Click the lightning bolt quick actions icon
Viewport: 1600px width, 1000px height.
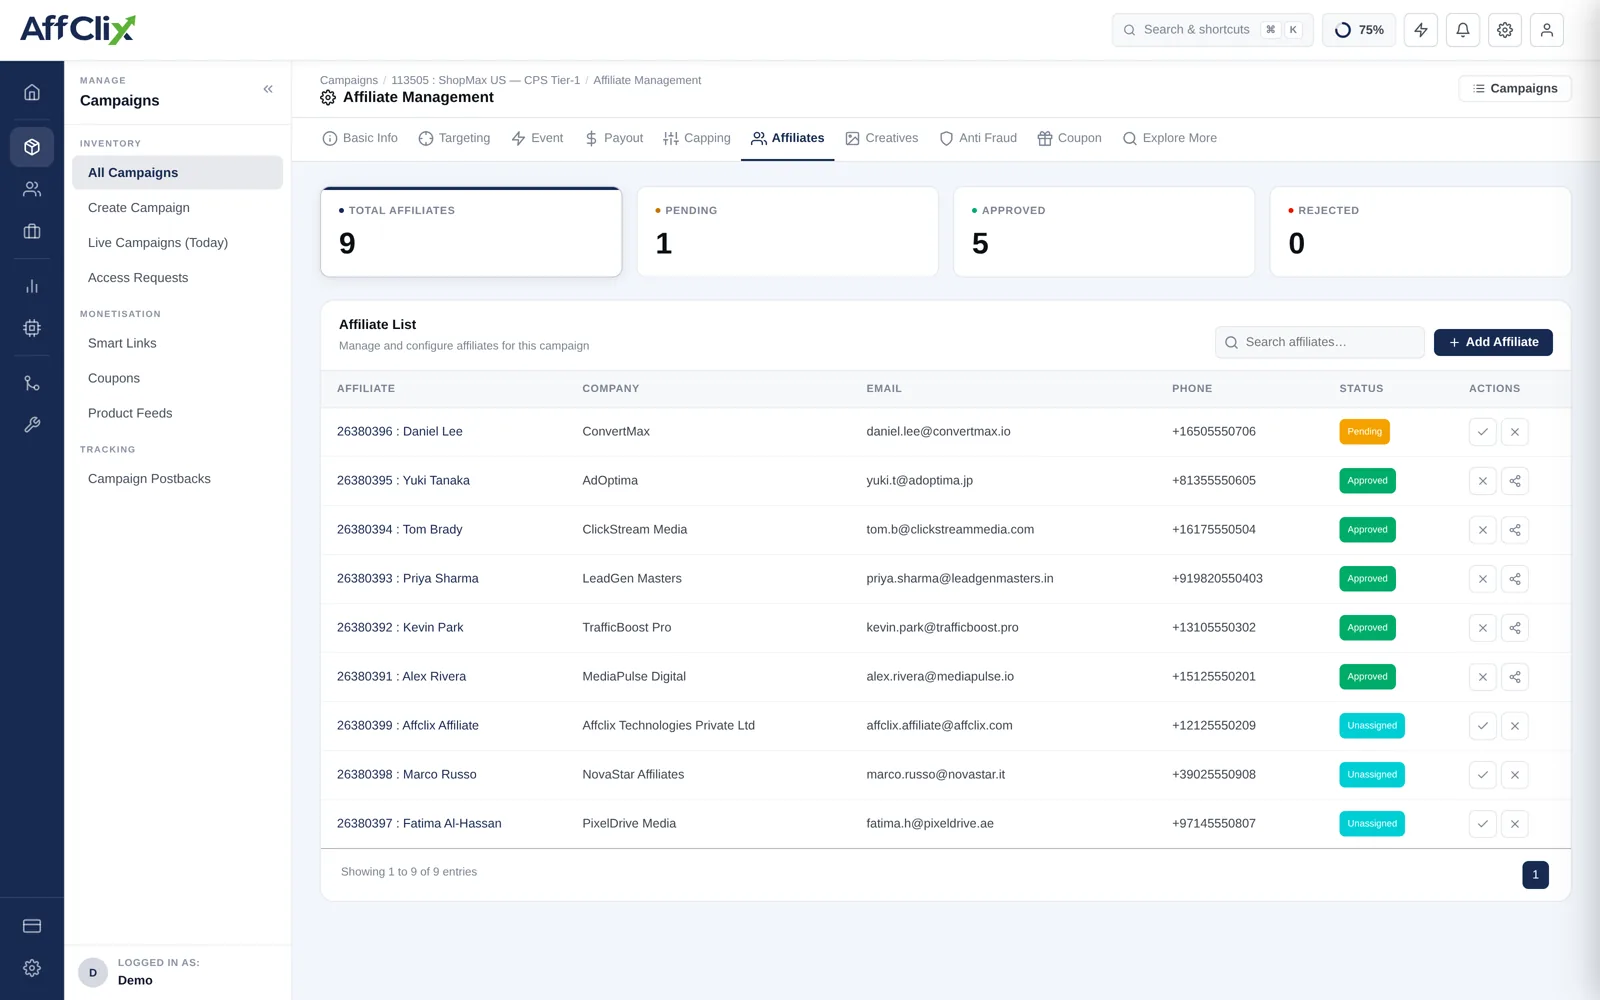tap(1421, 30)
